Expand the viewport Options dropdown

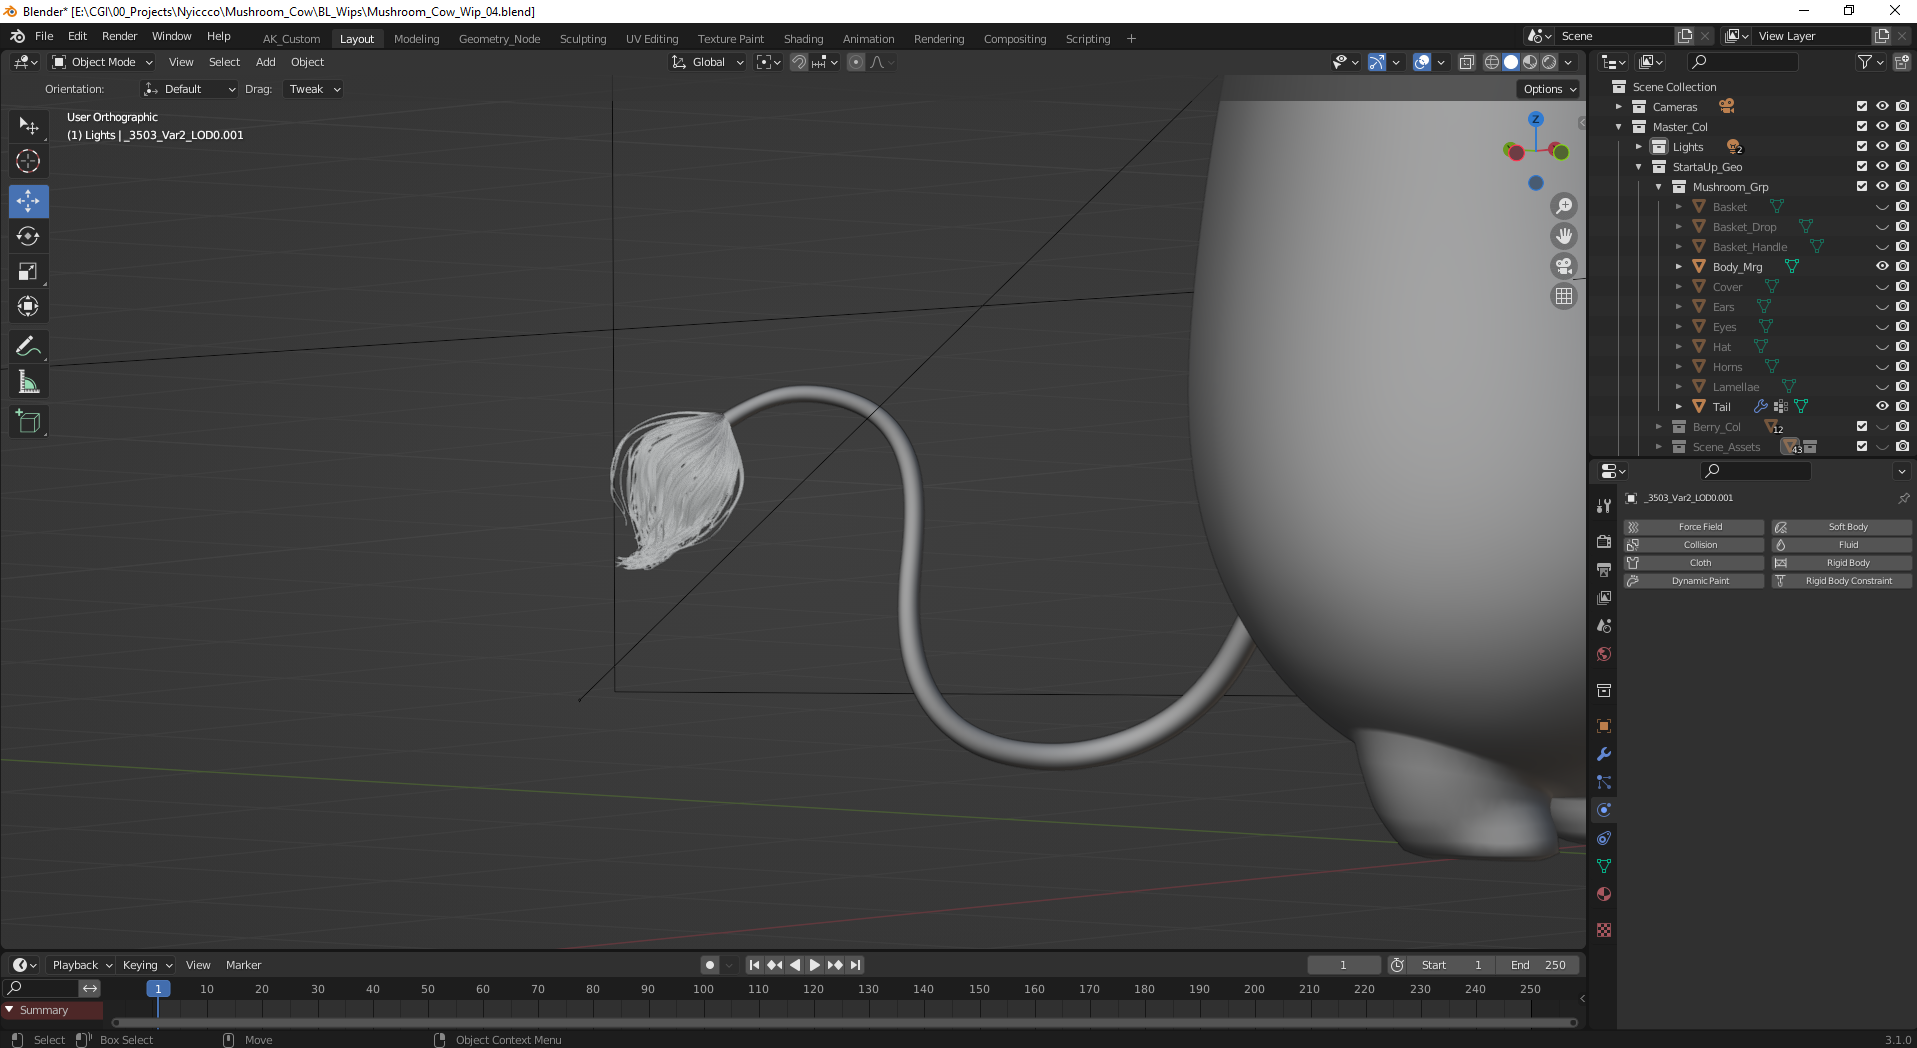click(1549, 89)
